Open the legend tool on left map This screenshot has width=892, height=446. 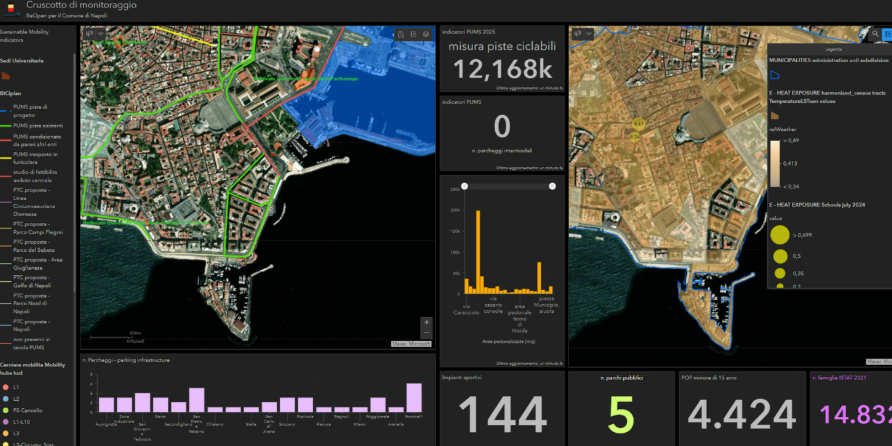[x=413, y=35]
